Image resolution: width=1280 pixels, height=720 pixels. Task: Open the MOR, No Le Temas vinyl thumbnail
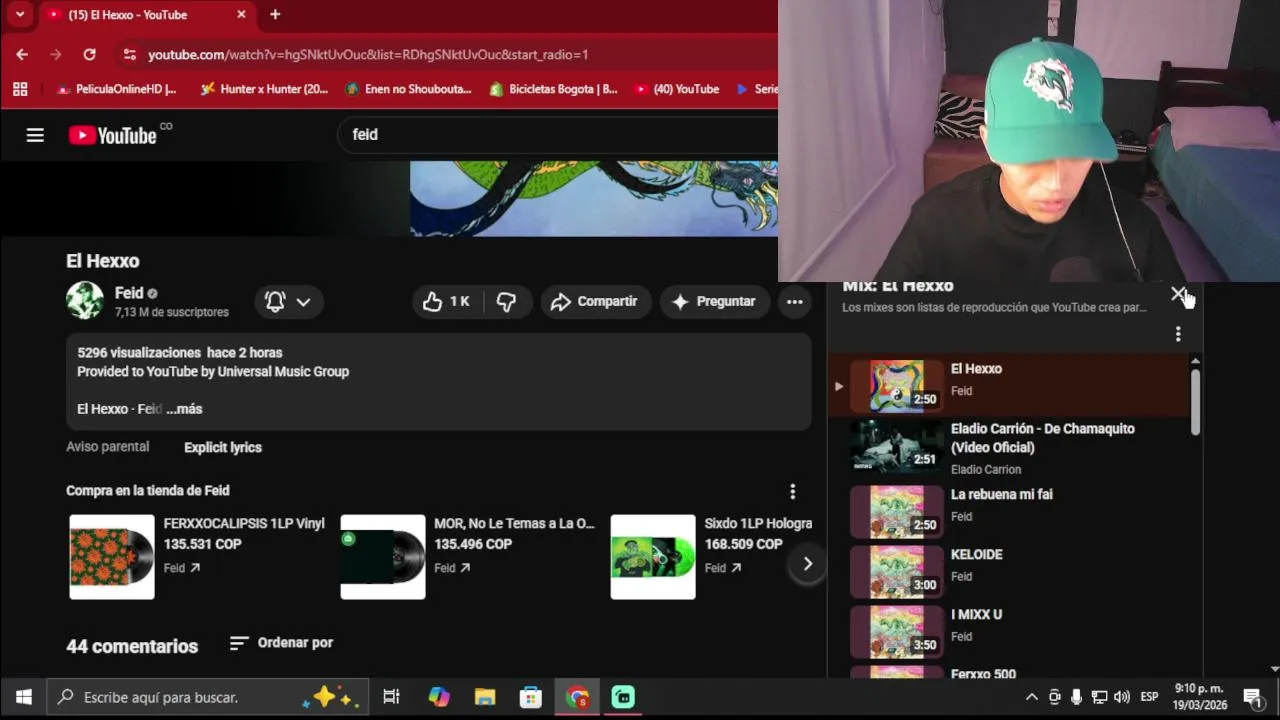click(x=383, y=557)
